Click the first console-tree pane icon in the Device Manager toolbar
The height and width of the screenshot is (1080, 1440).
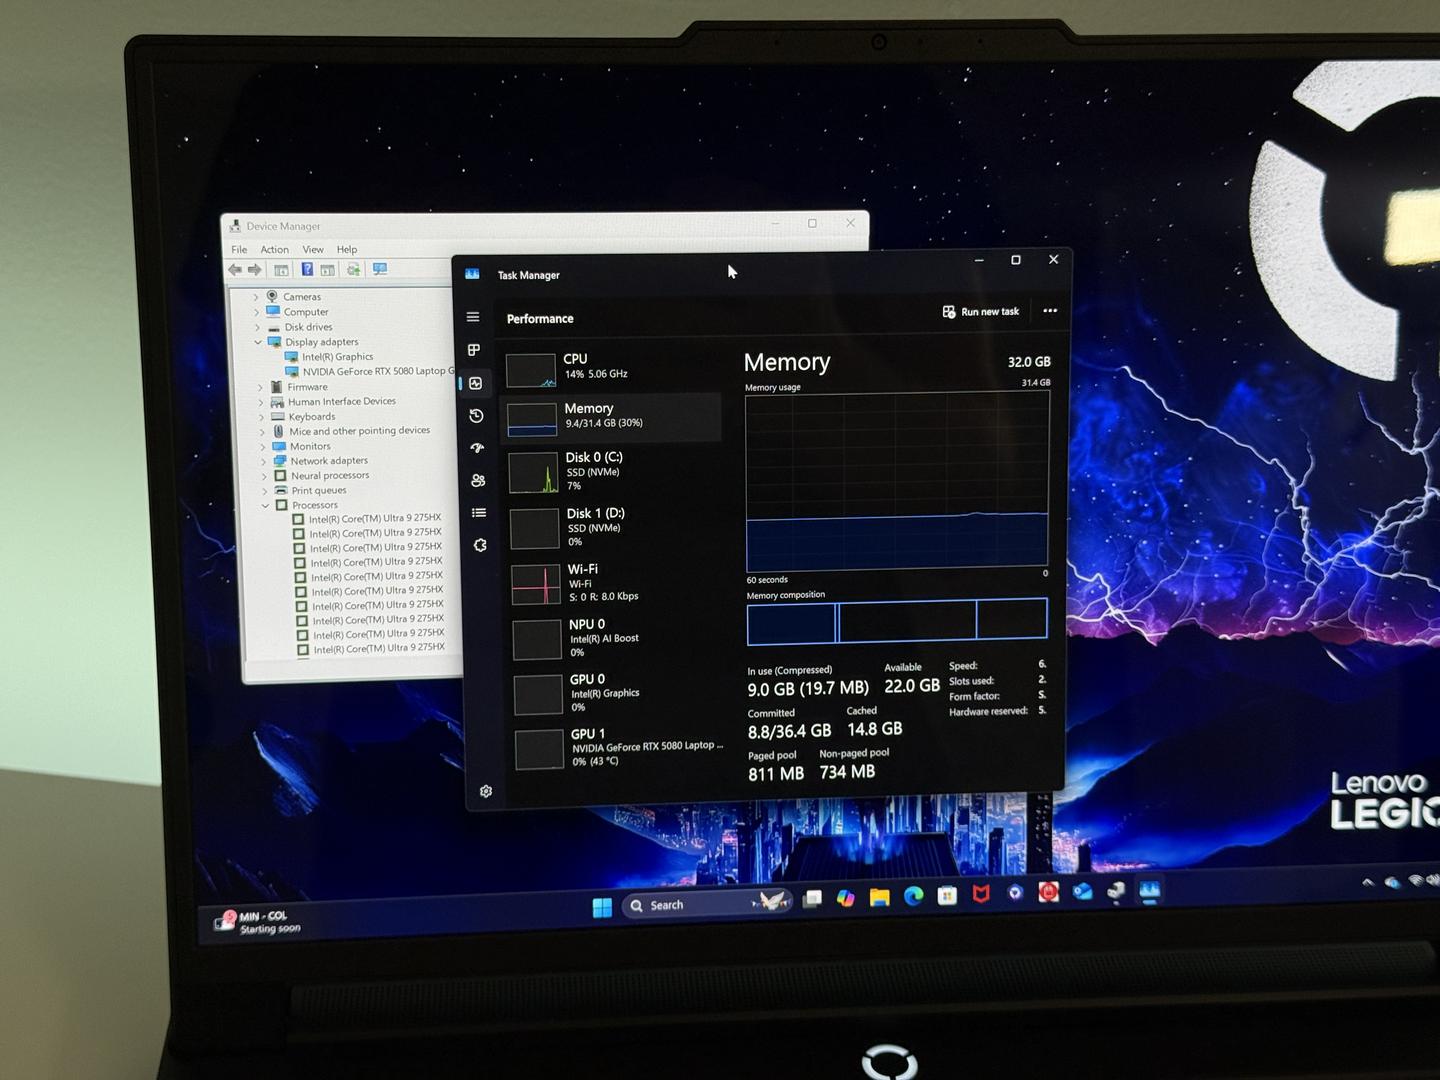click(281, 270)
